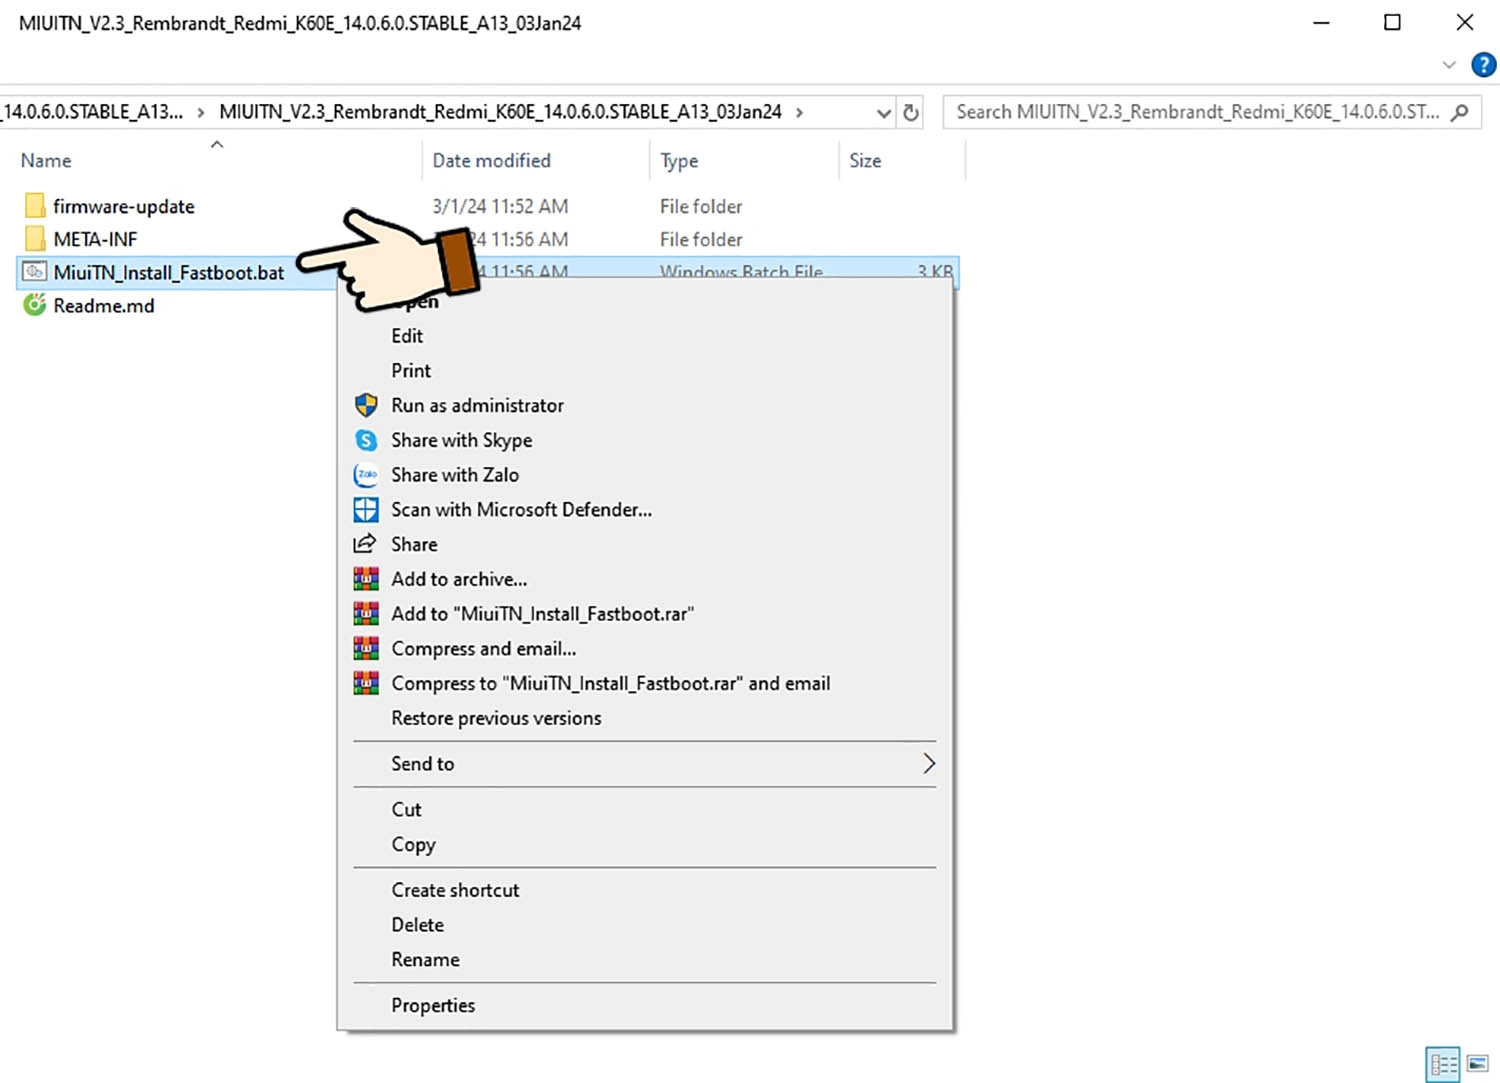Choose Rename from context menu
Viewport: 1500px width, 1083px height.
click(426, 960)
